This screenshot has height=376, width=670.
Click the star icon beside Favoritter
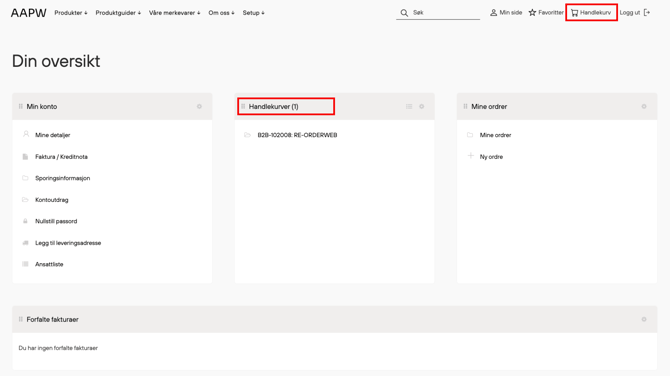(x=532, y=13)
